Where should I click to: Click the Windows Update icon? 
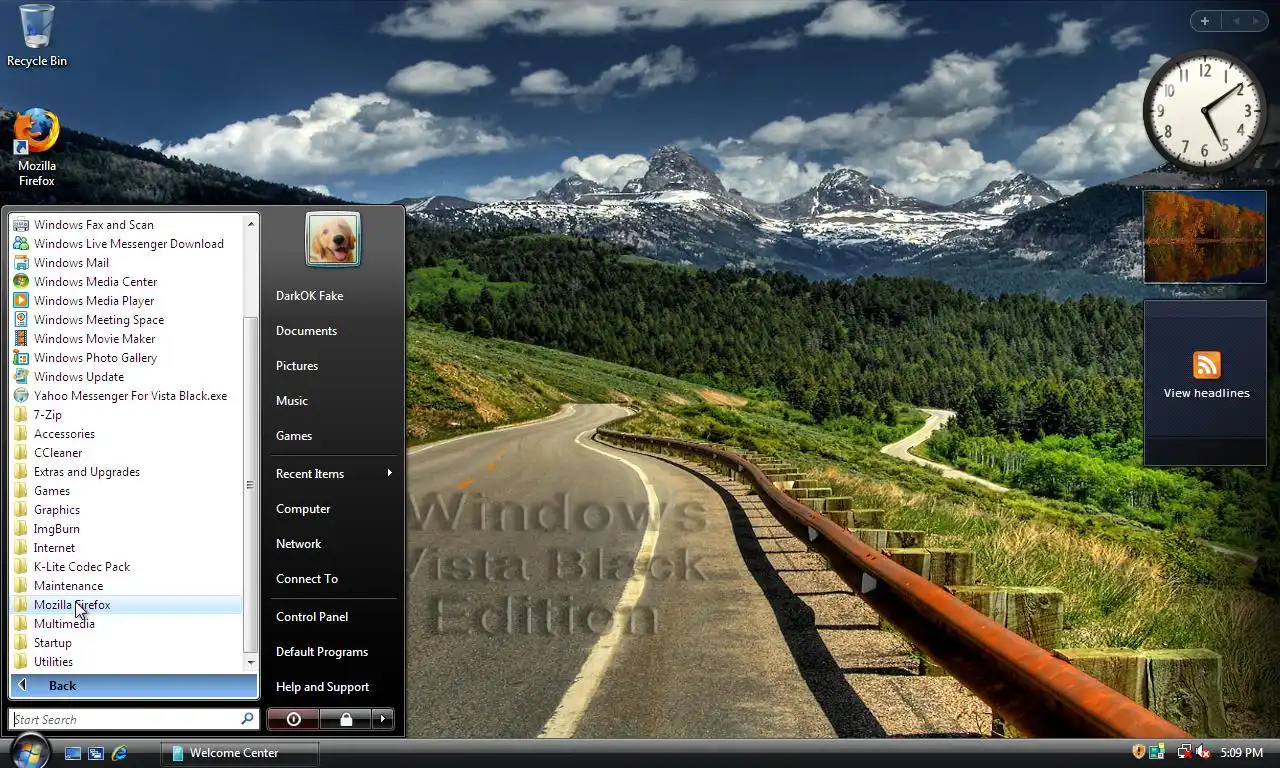[21, 377]
